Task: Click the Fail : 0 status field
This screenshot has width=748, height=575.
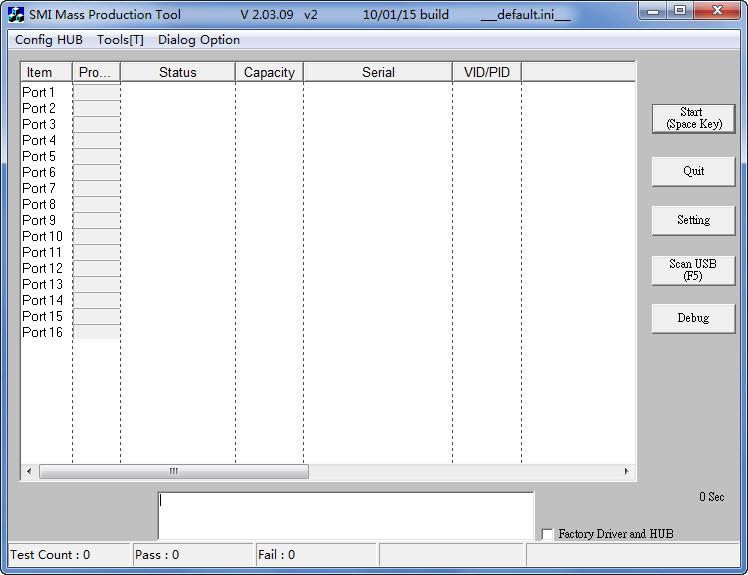Action: pyautogui.click(x=316, y=555)
